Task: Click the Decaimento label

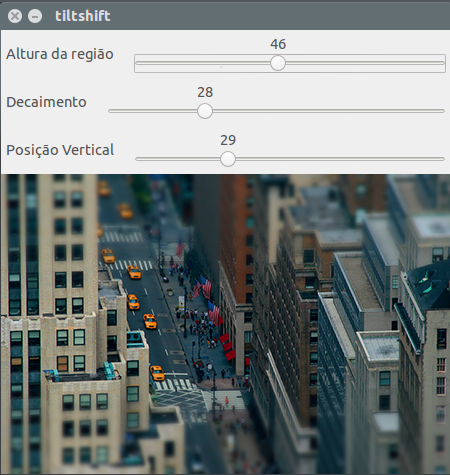Action: (46, 102)
